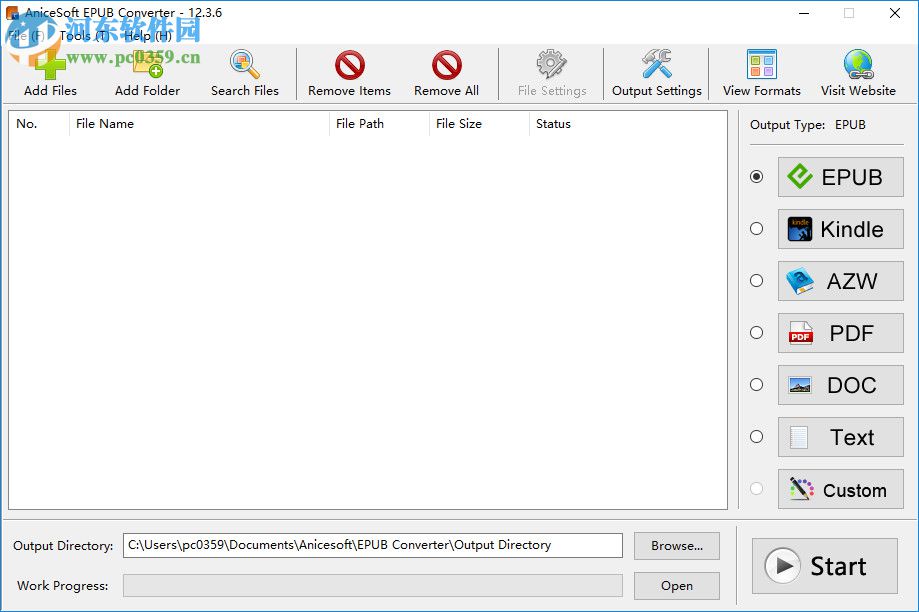Click the Visit Website globe icon
Image resolution: width=919 pixels, height=612 pixels.
[857, 62]
